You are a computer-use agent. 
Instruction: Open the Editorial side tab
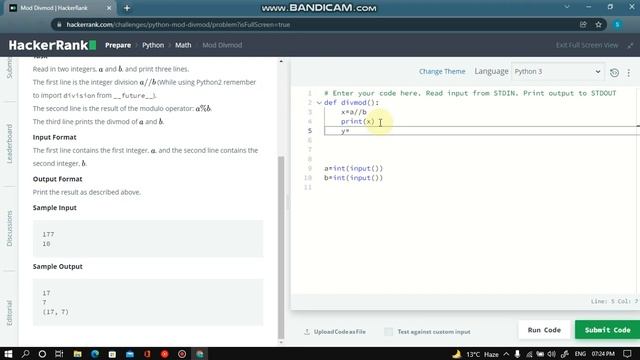[9, 313]
